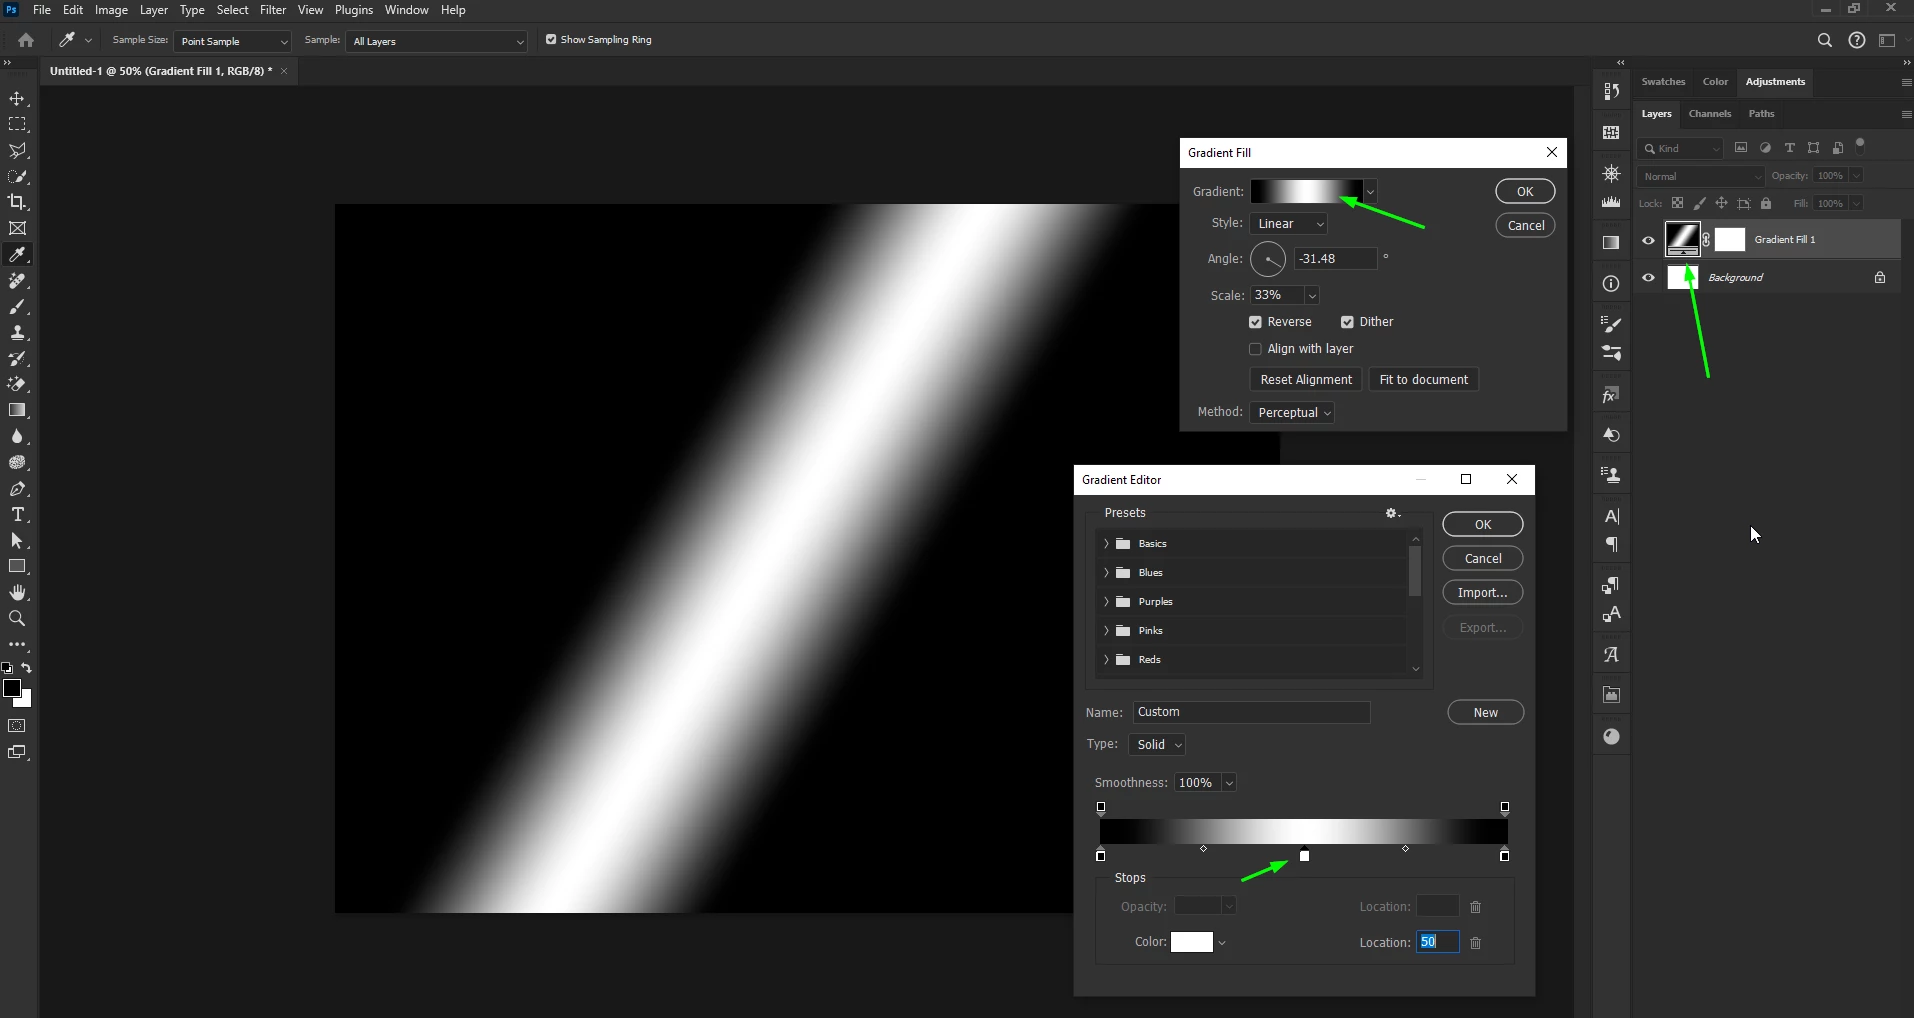
Task: Open the Sample Size dropdown
Action: (232, 41)
